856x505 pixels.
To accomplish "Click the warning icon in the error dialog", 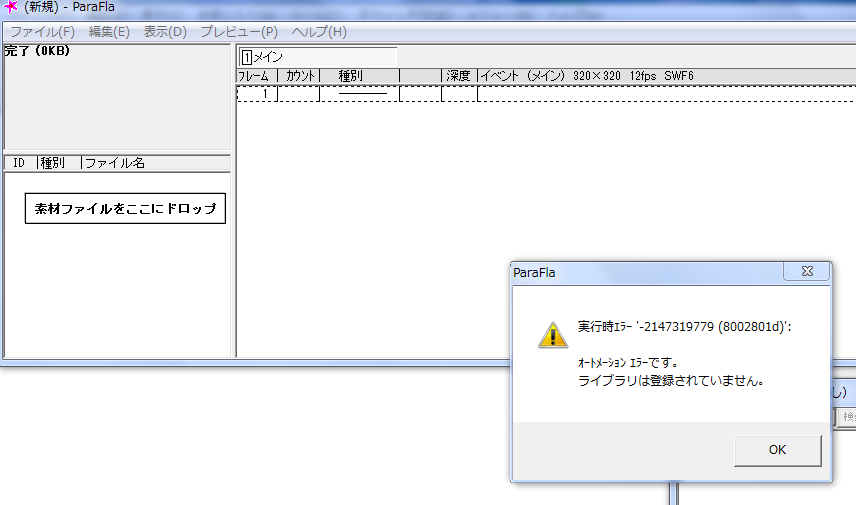I will (553, 335).
